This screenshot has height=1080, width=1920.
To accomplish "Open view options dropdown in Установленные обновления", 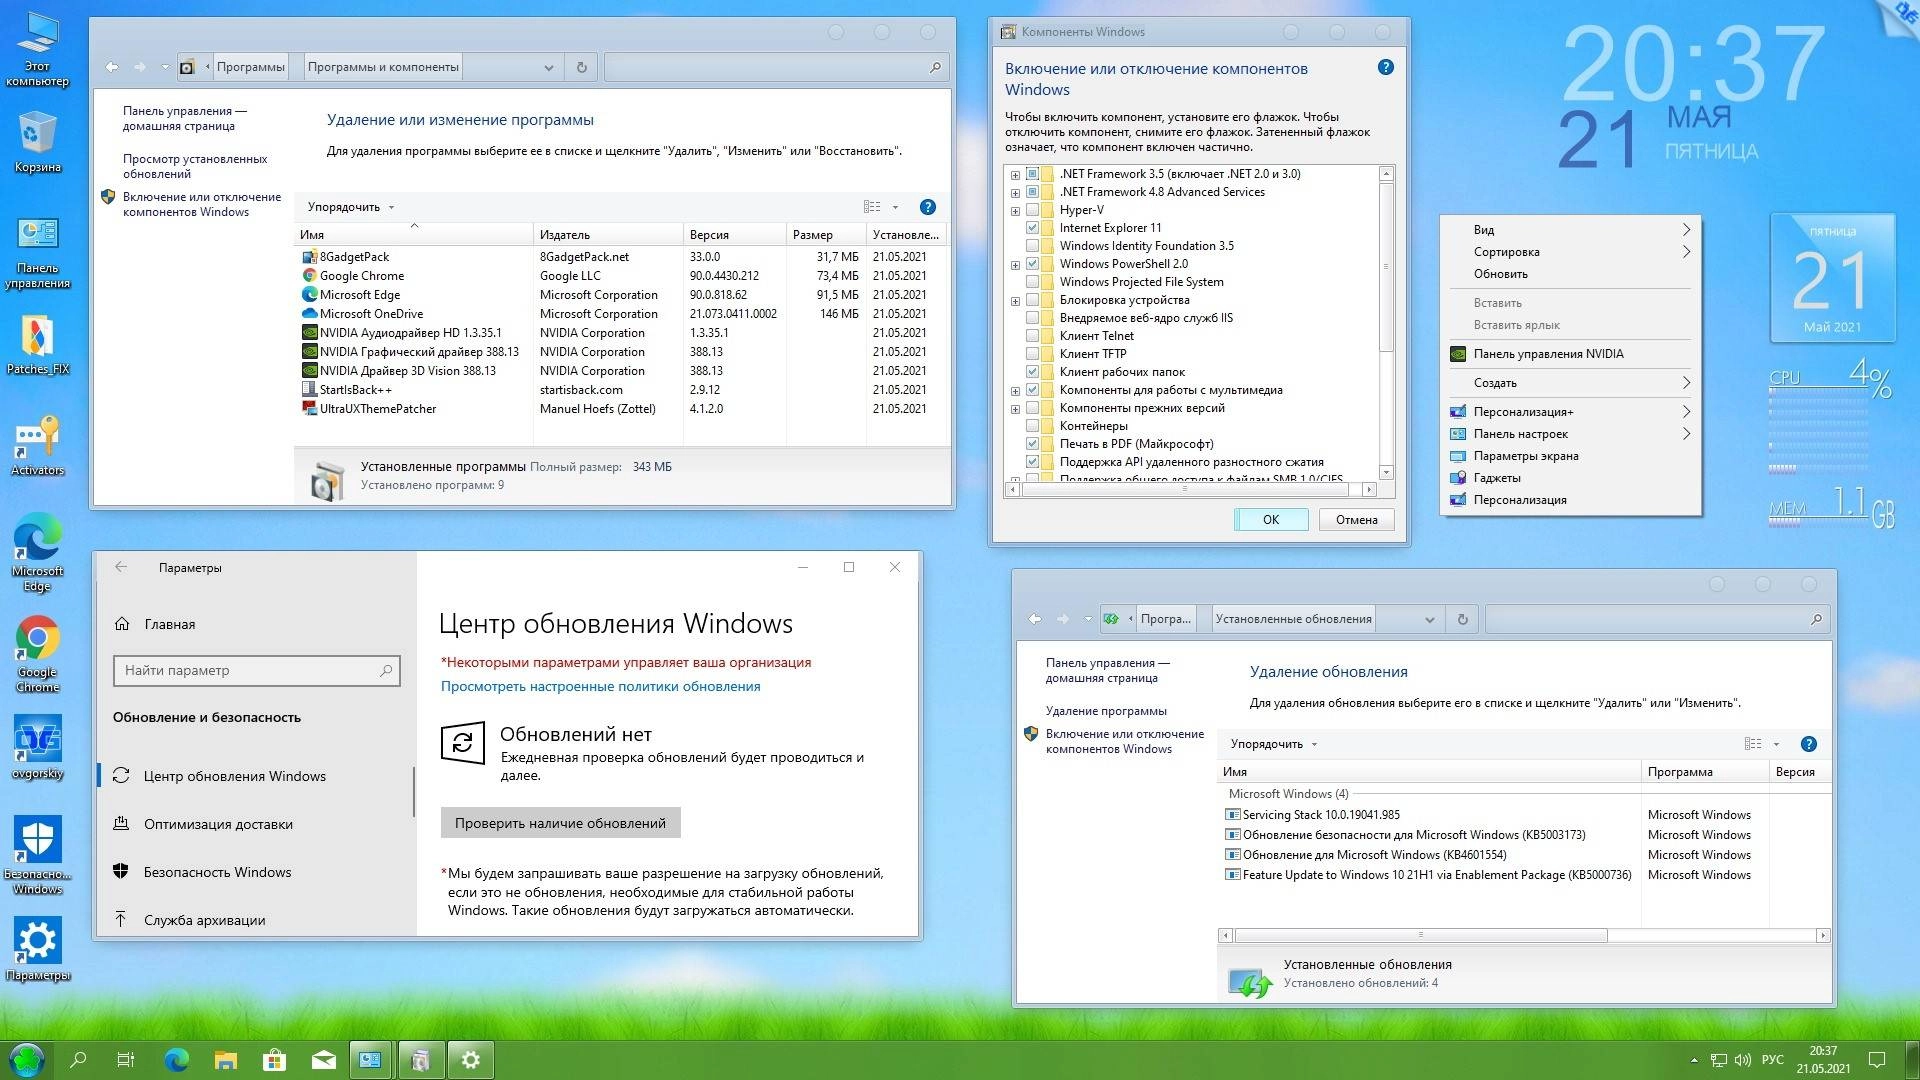I will [1777, 744].
